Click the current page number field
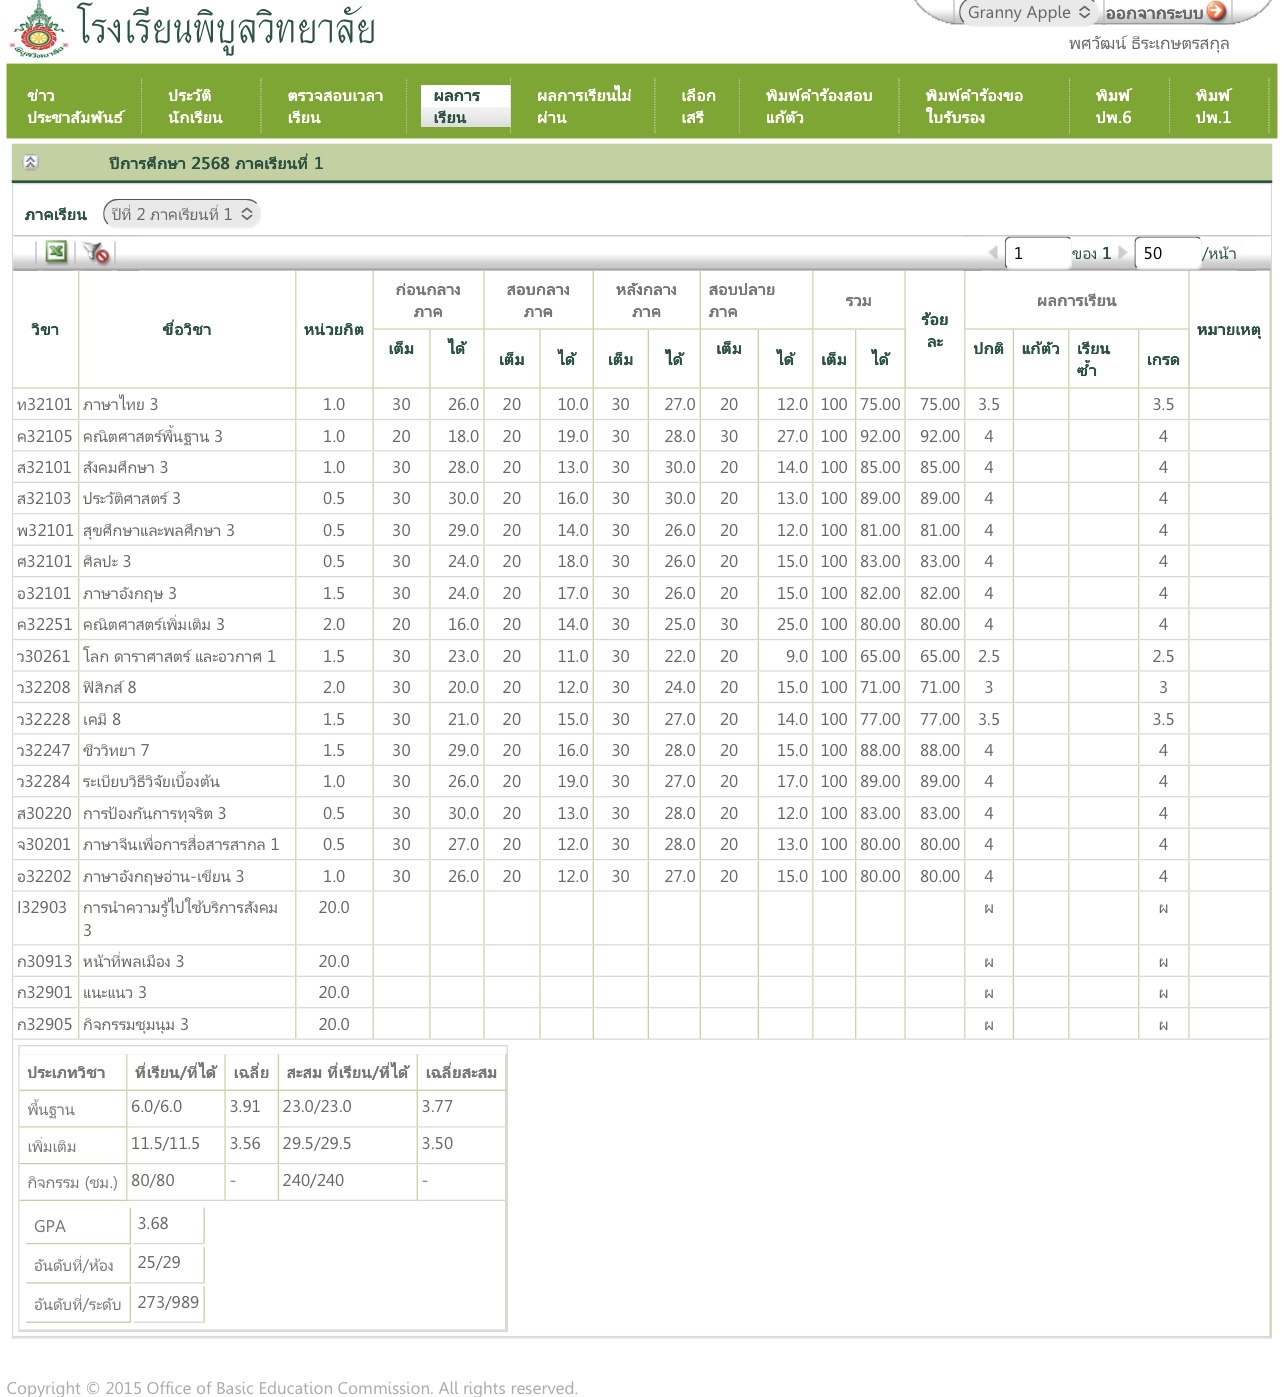This screenshot has width=1284, height=1397. click(x=1037, y=253)
